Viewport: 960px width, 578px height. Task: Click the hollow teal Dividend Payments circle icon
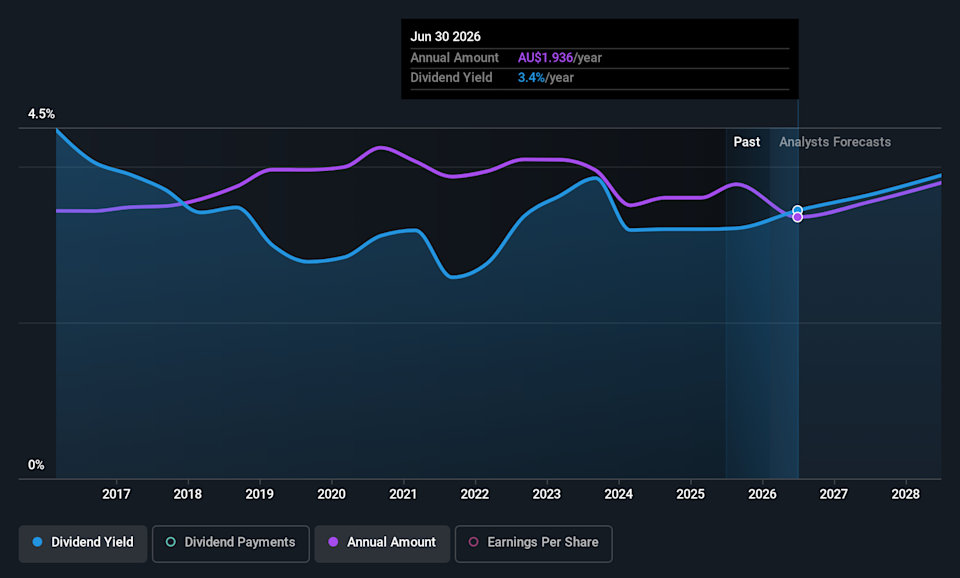coord(171,542)
